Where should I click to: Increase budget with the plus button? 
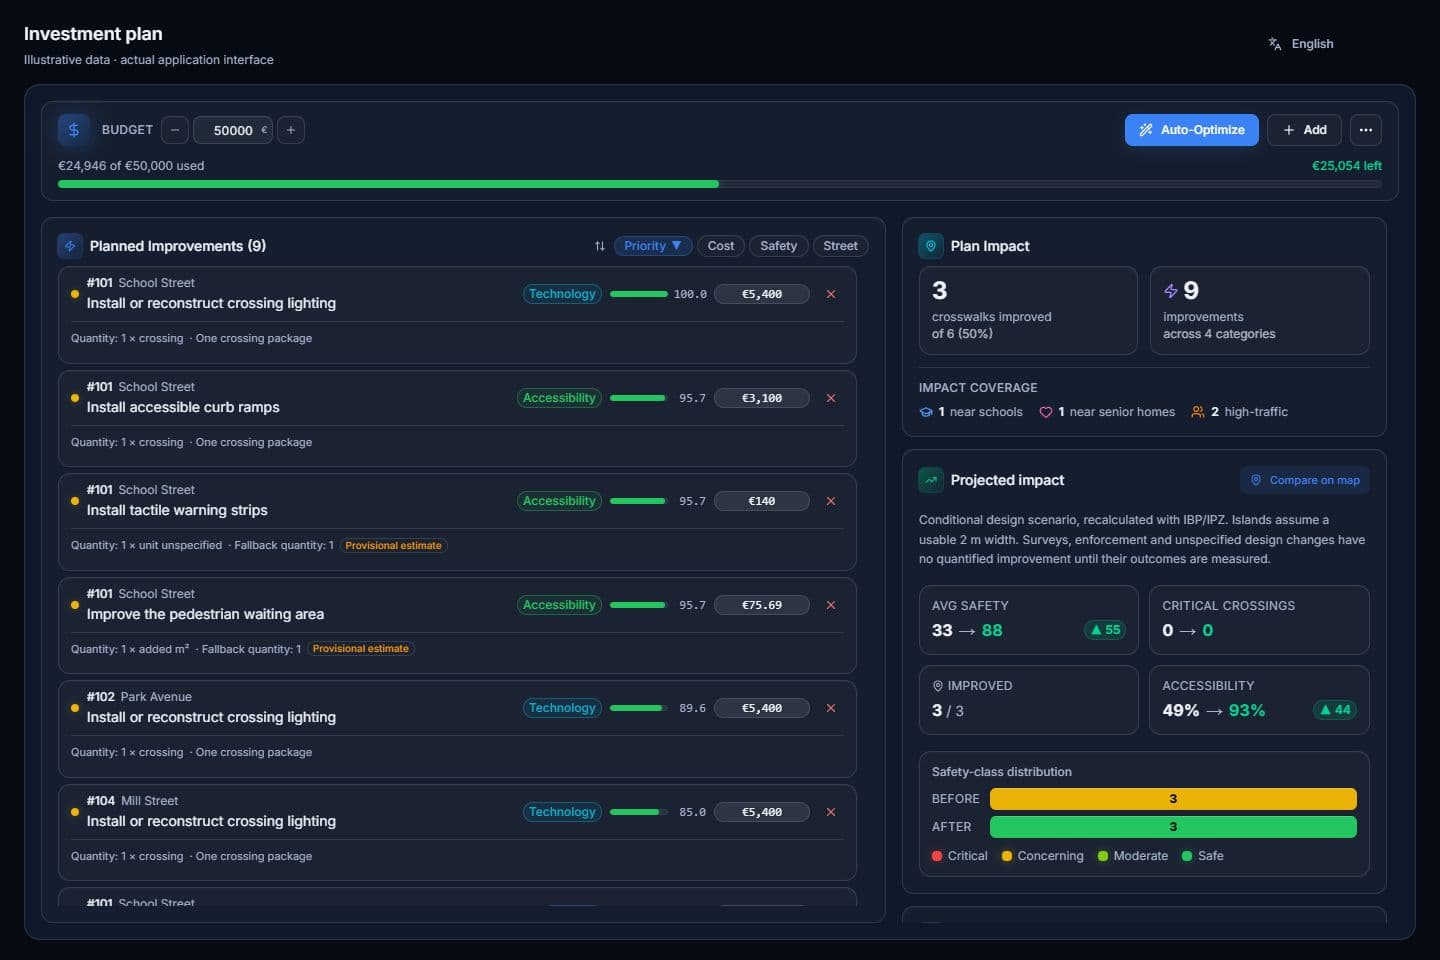[x=291, y=130]
